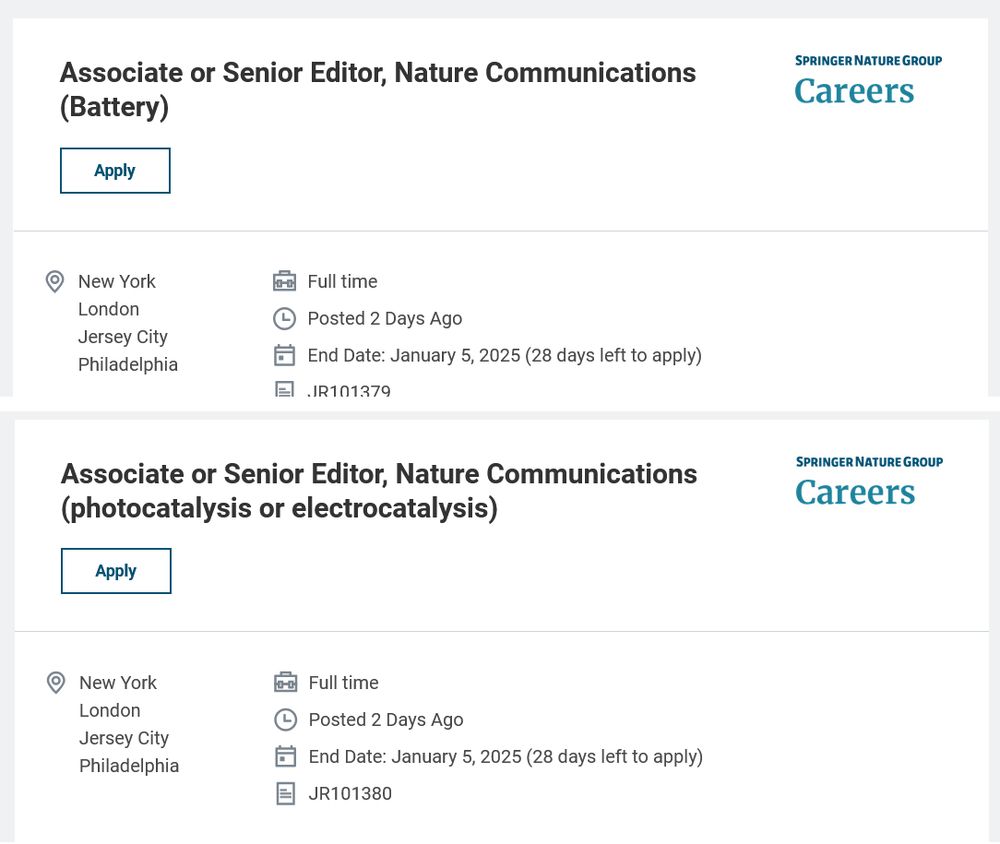Screen dimensions: 1000x844
Task: Click the briefcase icon beside Full time, first job
Action: [x=284, y=281]
